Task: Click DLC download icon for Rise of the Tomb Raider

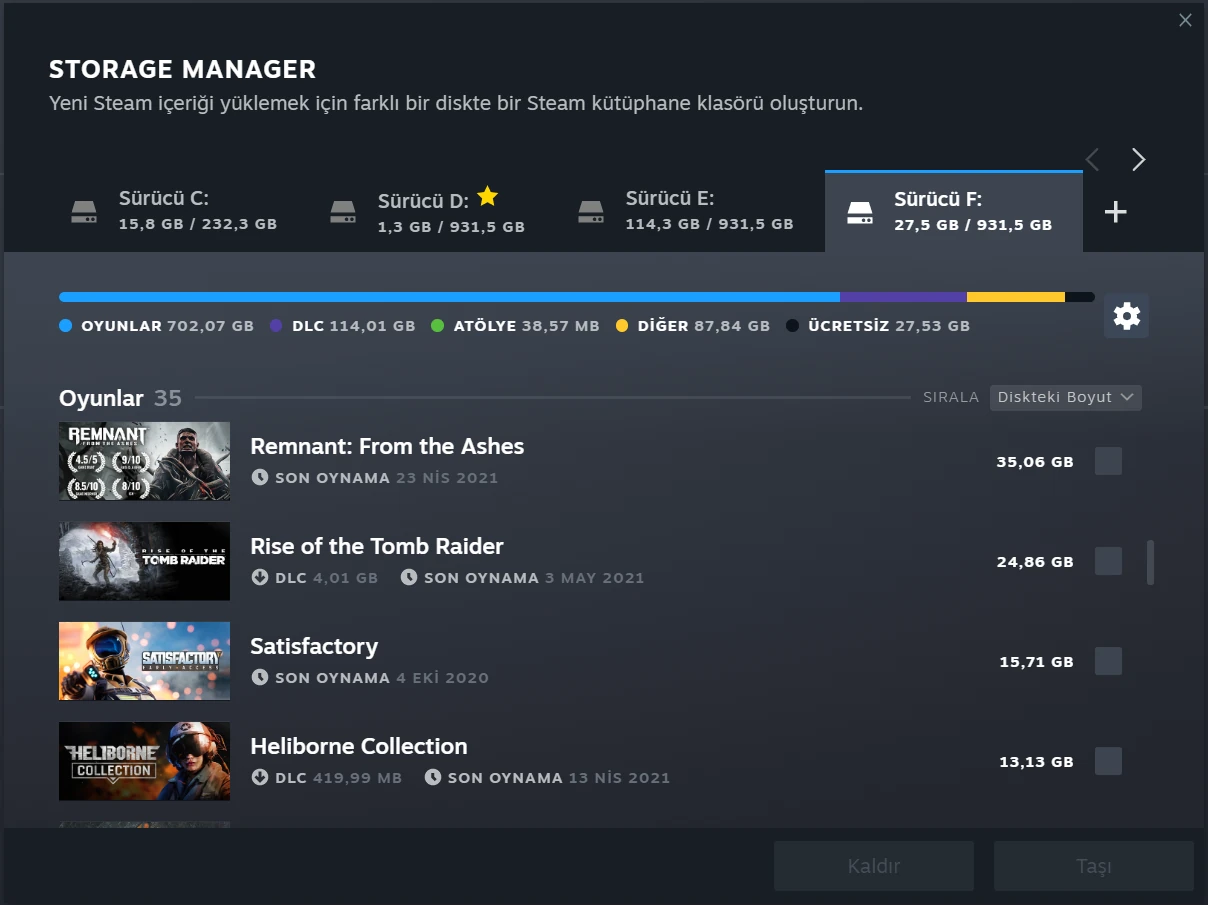Action: point(259,577)
